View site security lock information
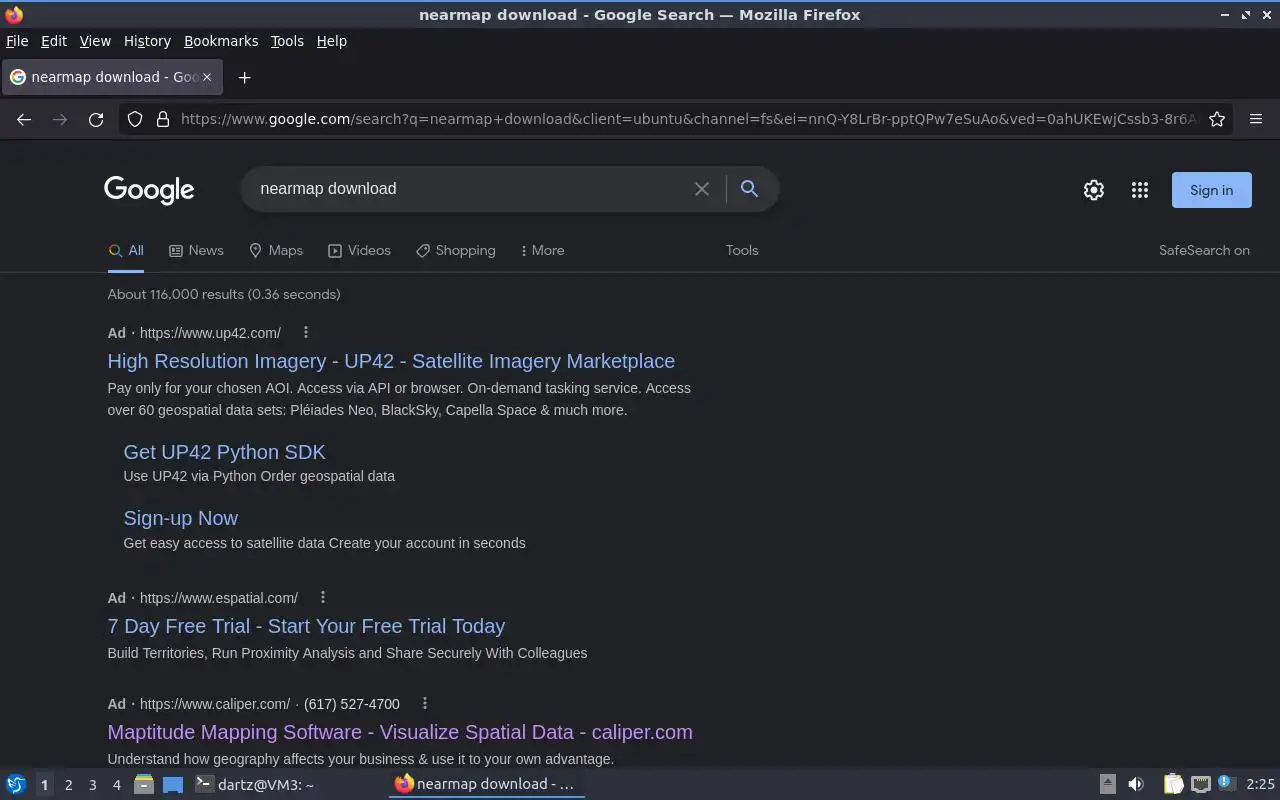The image size is (1280, 800). (163, 119)
